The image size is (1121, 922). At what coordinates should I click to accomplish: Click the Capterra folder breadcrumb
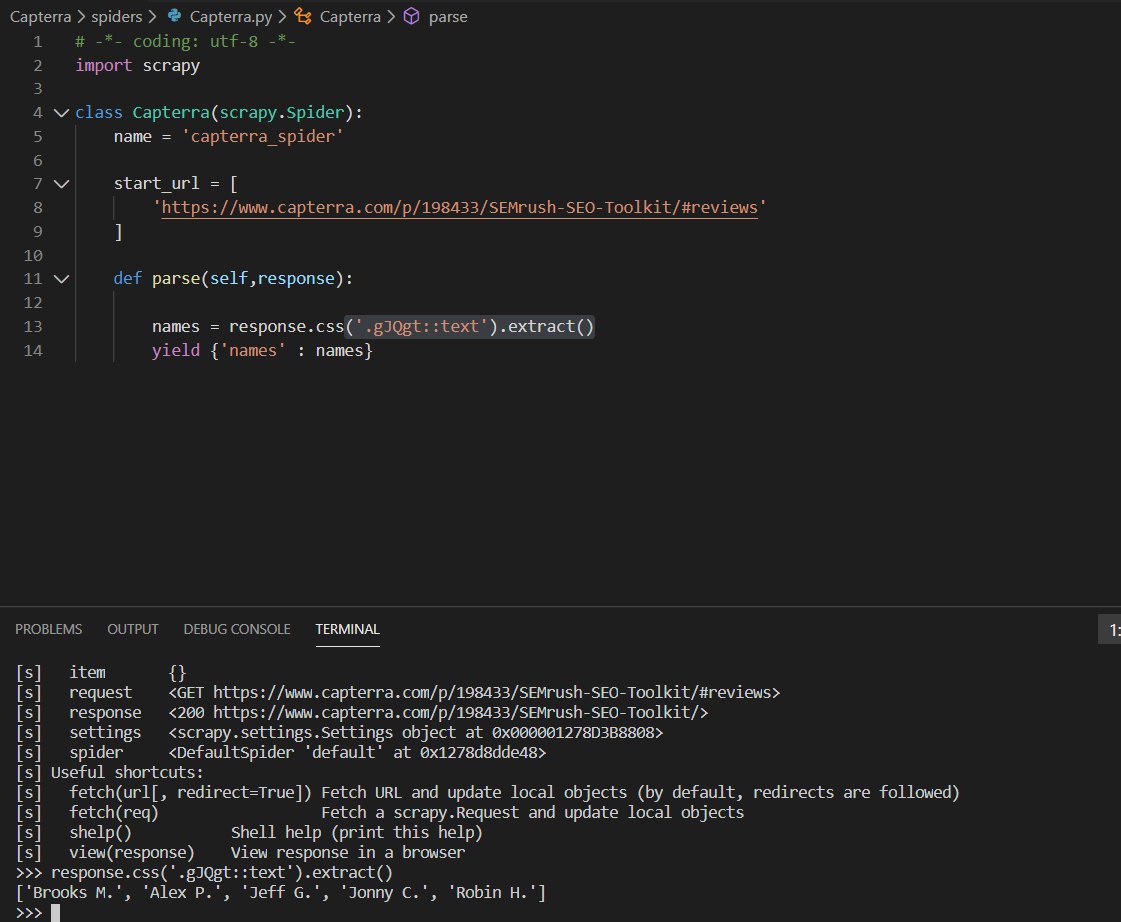pos(40,16)
